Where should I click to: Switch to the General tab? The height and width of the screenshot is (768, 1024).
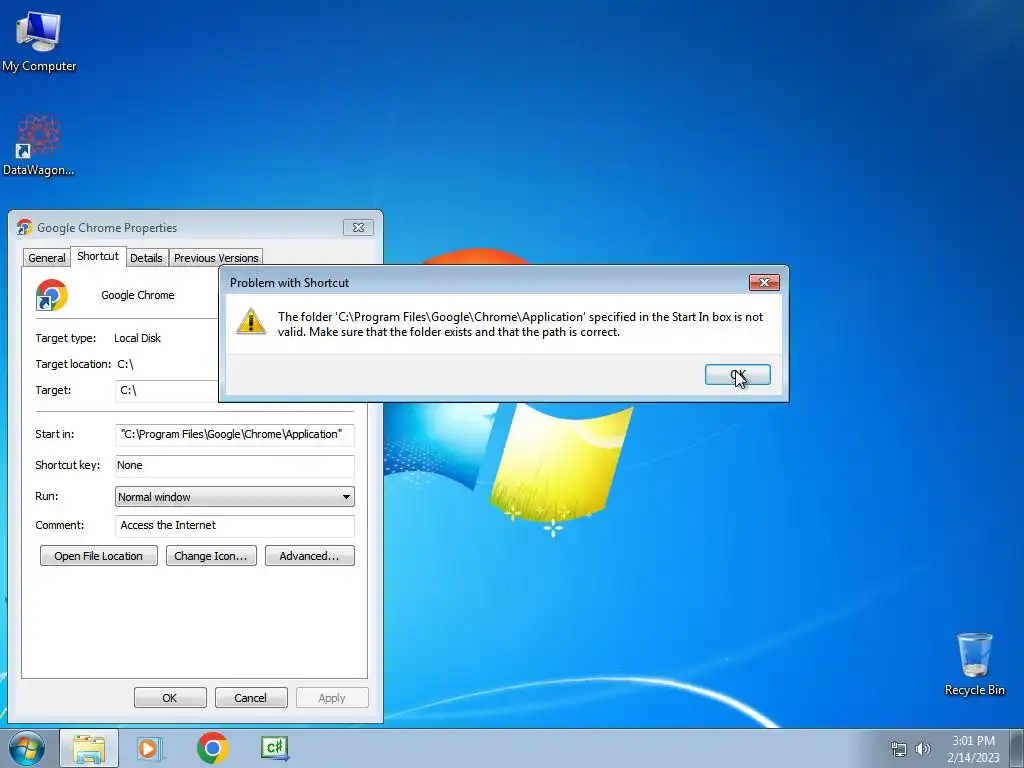point(46,258)
